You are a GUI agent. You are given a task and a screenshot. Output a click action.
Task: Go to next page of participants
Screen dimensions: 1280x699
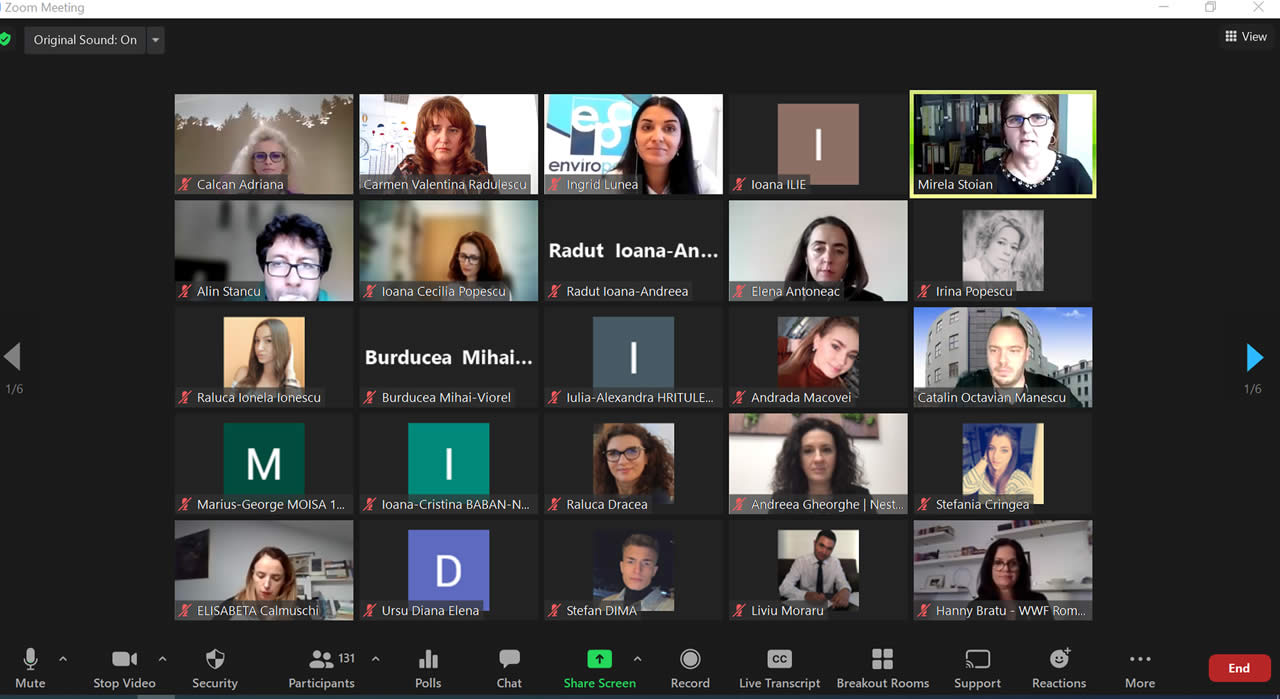[x=1254, y=357]
